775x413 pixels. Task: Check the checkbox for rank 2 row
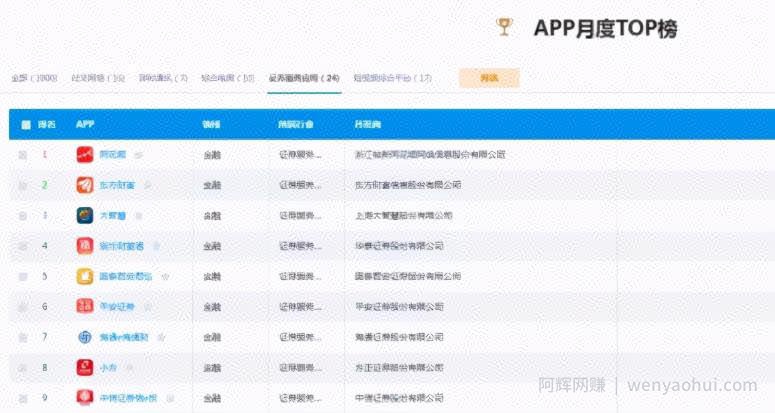23,186
